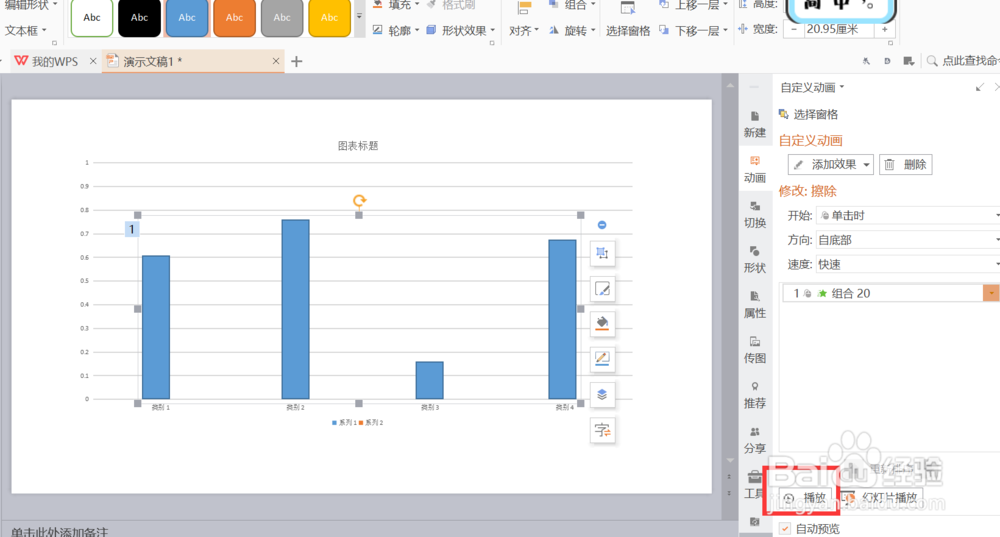Click the blue minus collapse icon by chart
The width and height of the screenshot is (1000, 537).
[601, 224]
